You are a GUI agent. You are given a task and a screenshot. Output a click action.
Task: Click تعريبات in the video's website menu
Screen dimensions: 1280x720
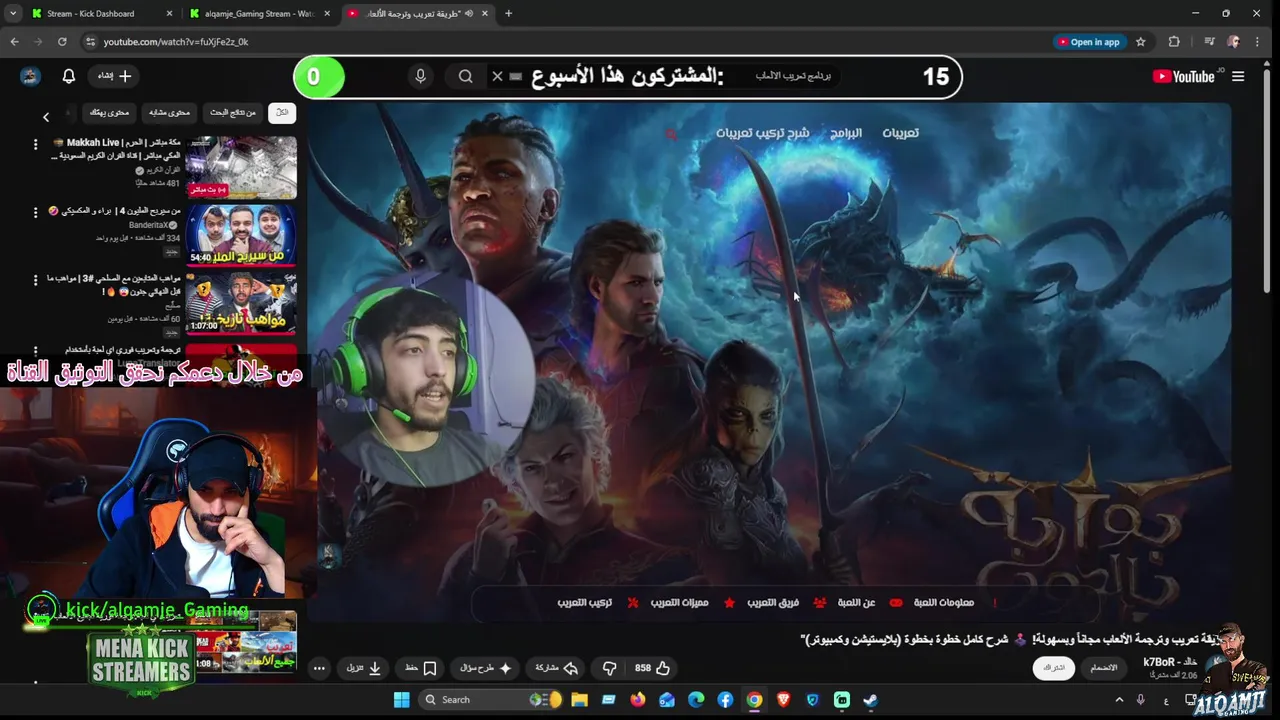(900, 133)
